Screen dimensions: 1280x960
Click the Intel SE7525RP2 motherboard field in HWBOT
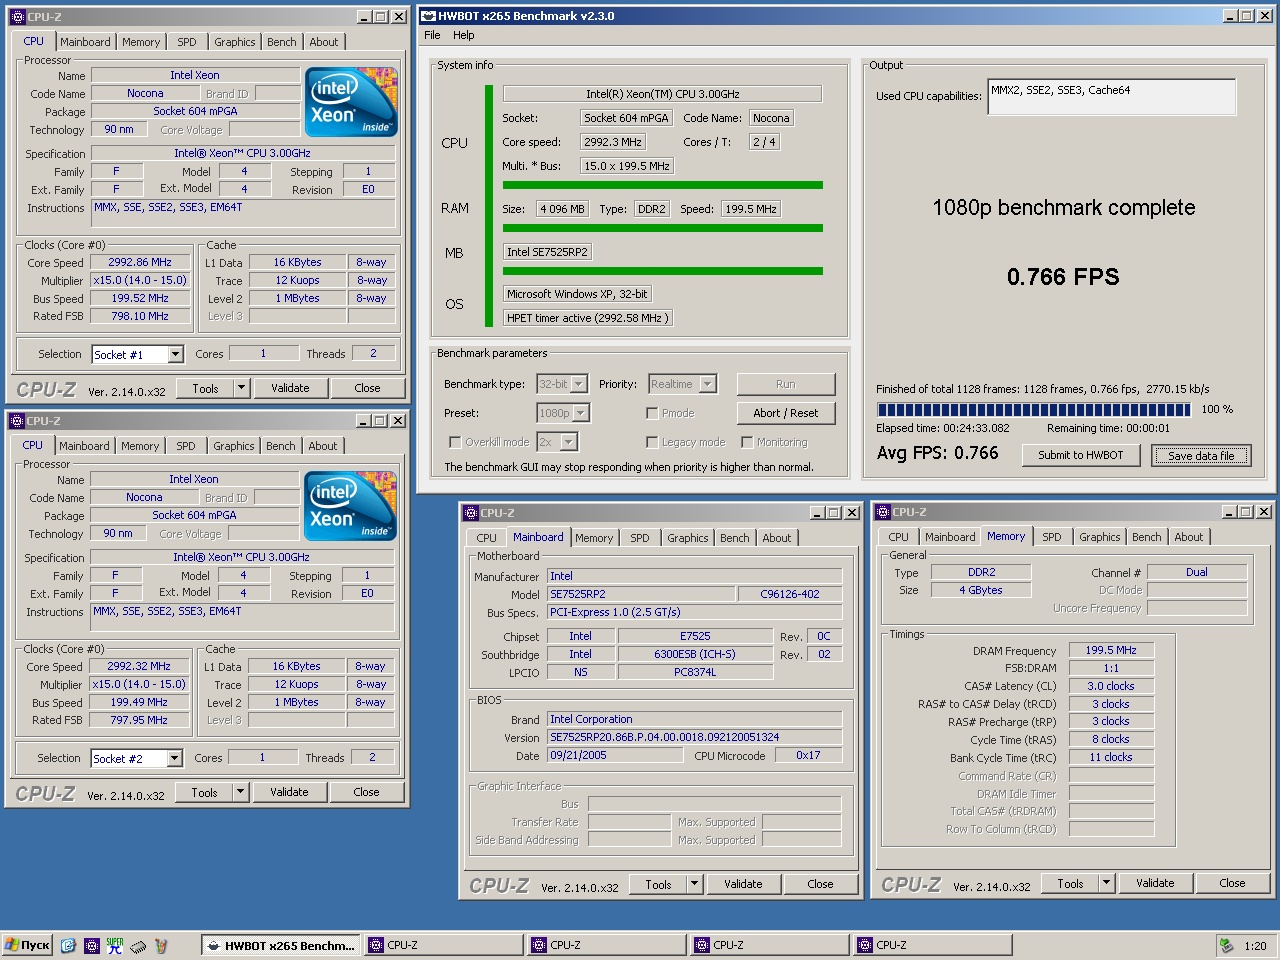548,252
